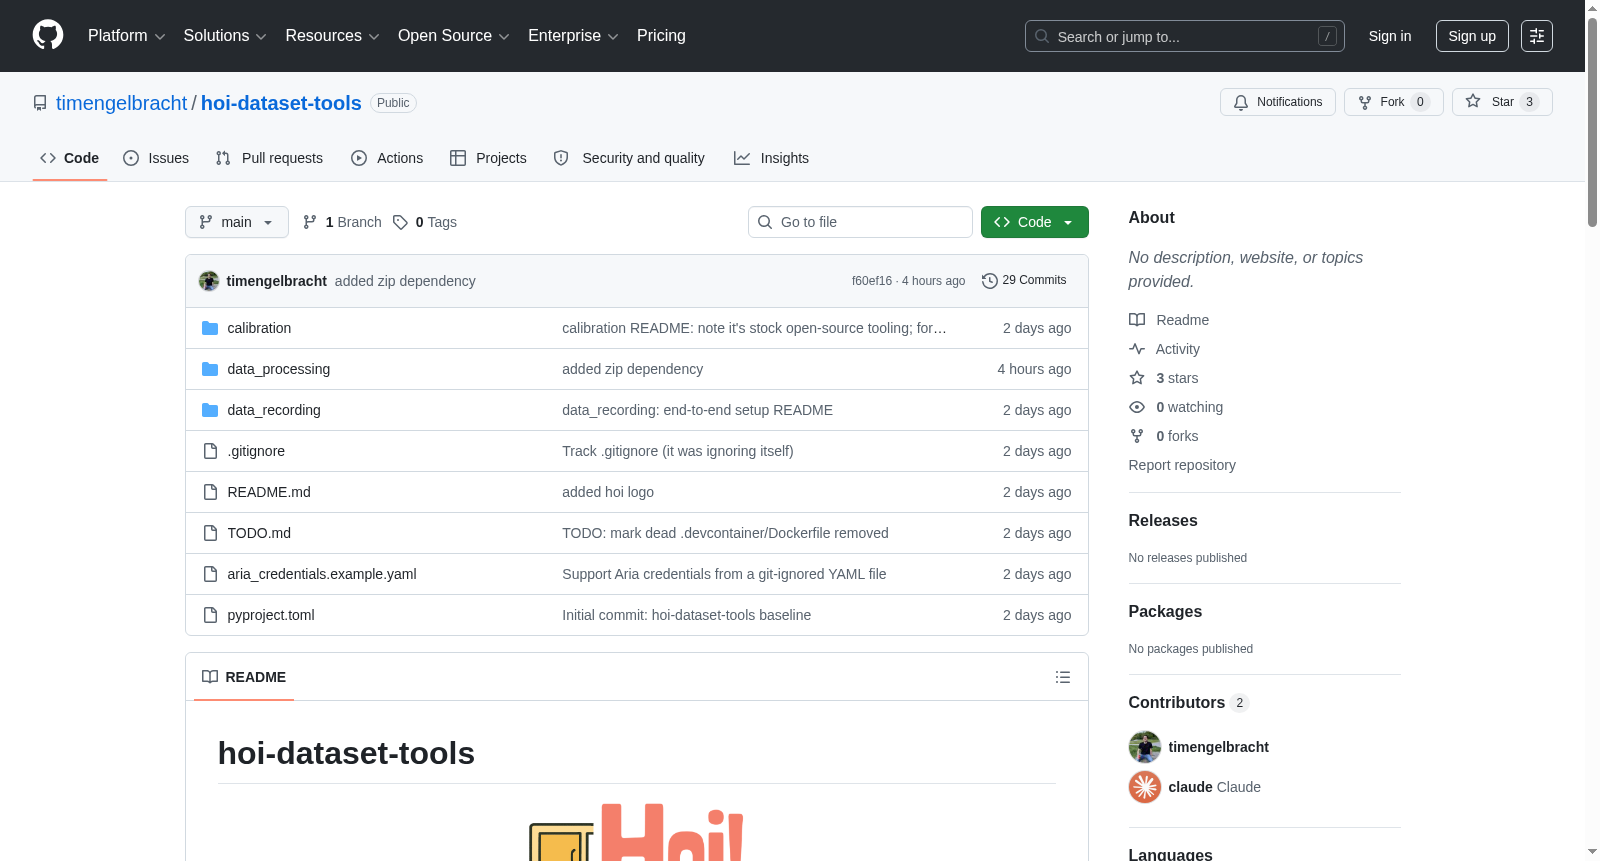Image resolution: width=1600 pixels, height=861 pixels.
Task: Click the page vertical scrollbar thumb
Action: click(x=1592, y=120)
